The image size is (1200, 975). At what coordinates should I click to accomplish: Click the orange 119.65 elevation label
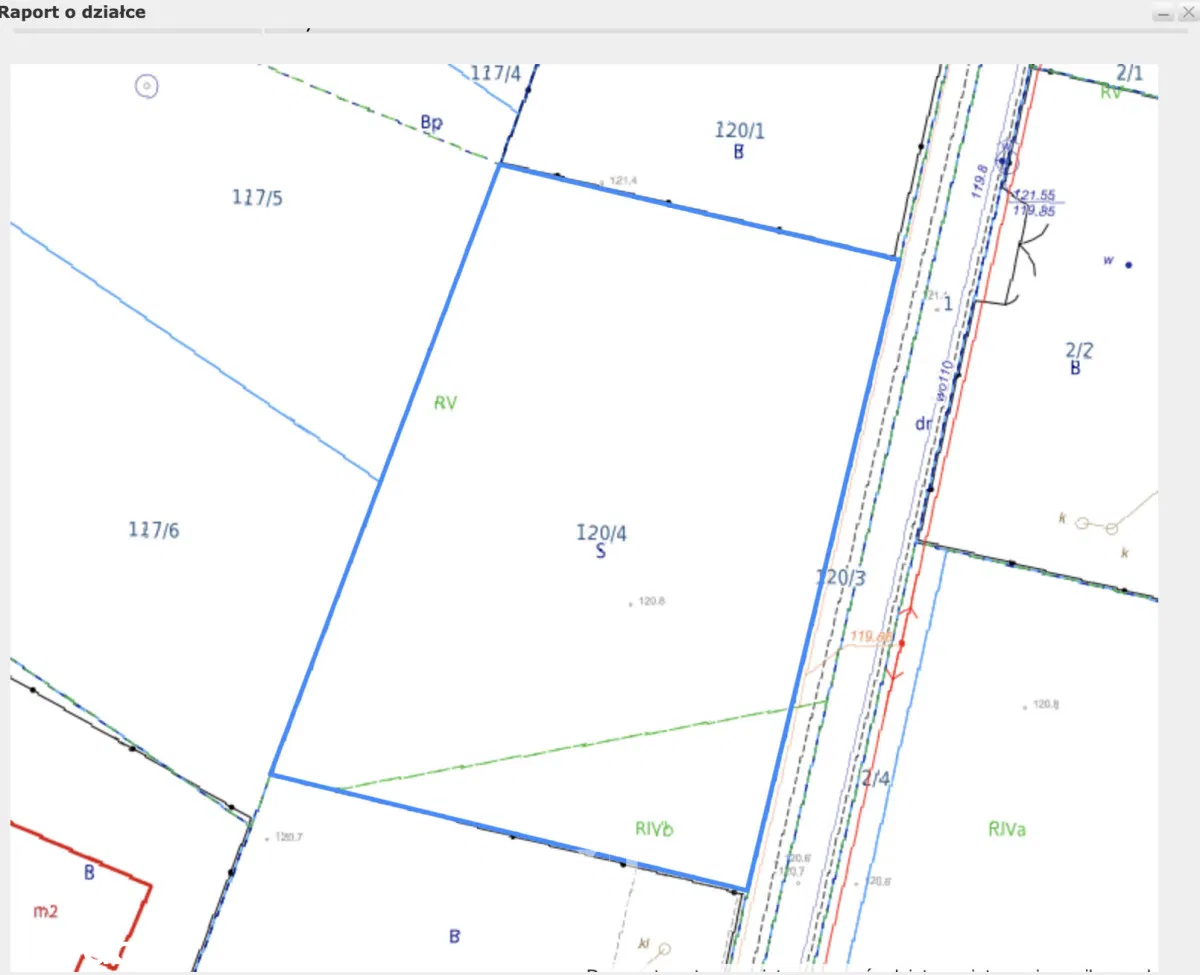tap(870, 636)
